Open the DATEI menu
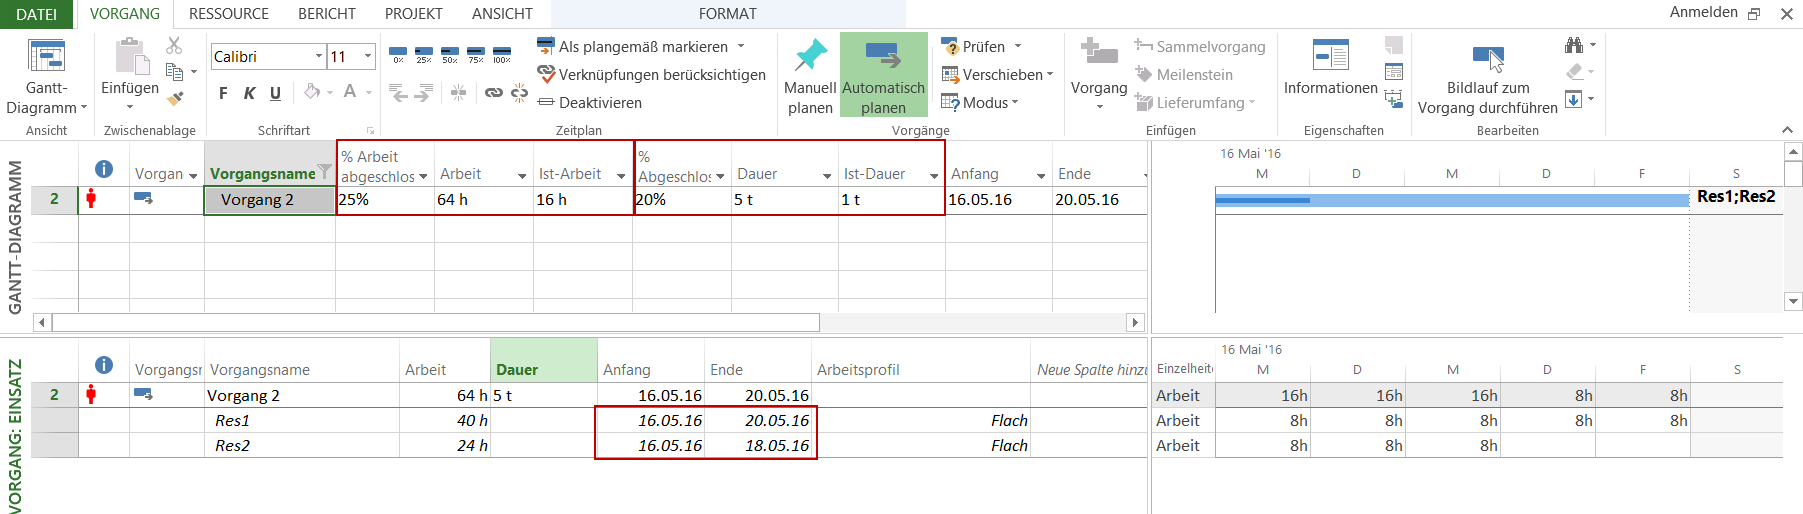 coord(37,14)
